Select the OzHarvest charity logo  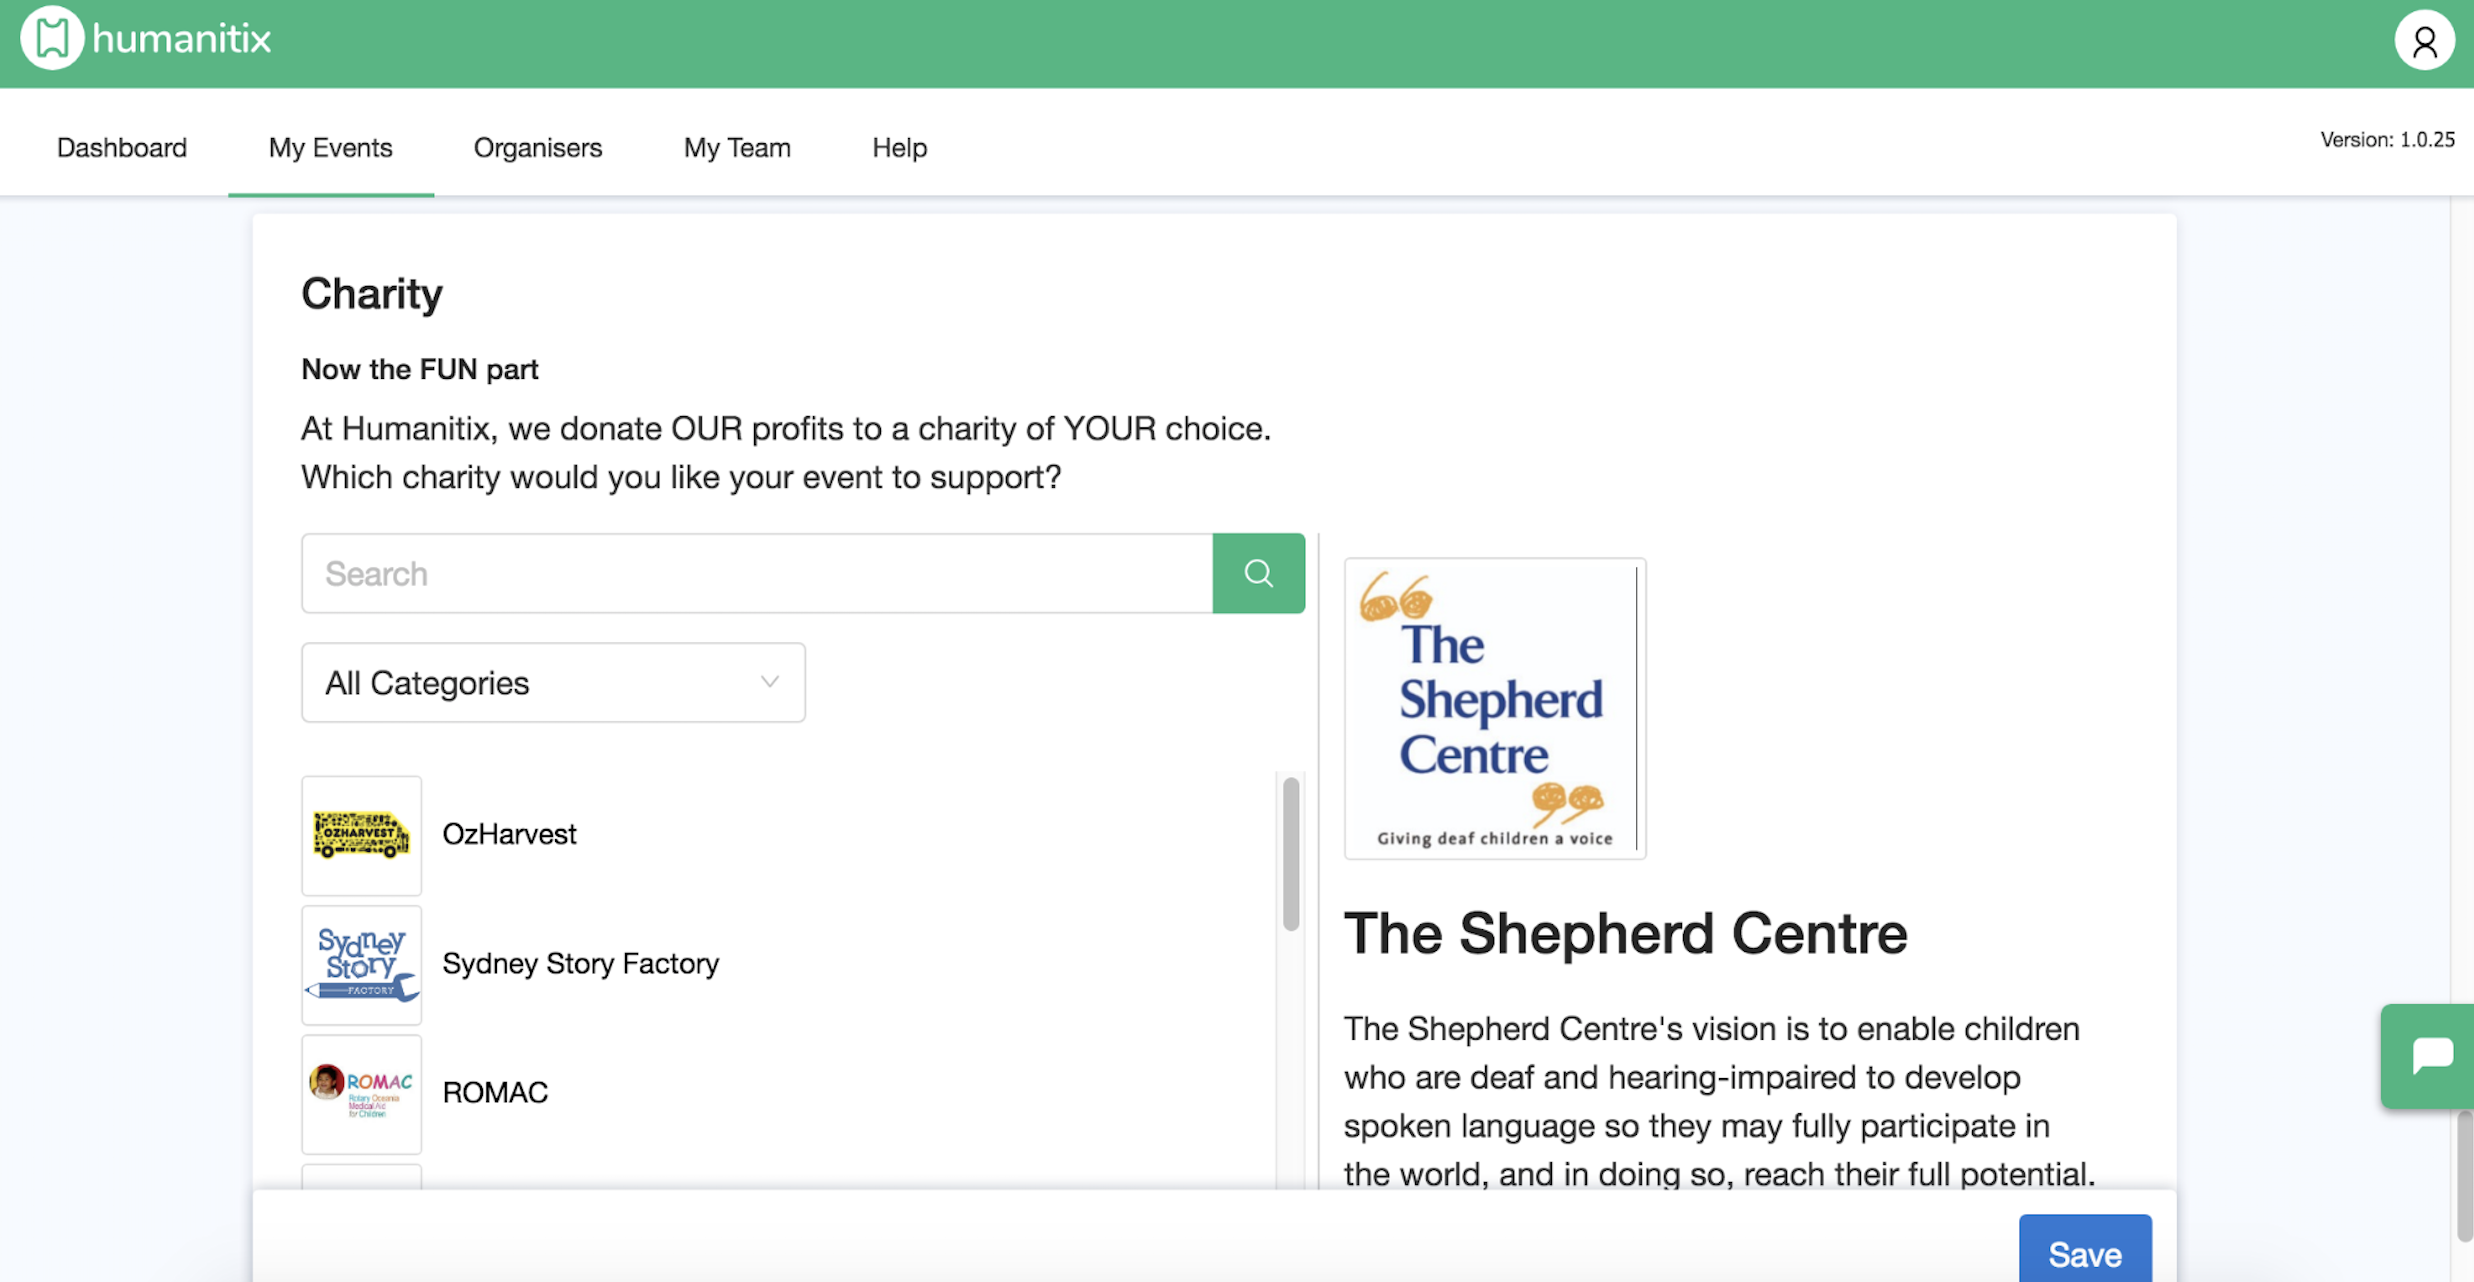361,835
